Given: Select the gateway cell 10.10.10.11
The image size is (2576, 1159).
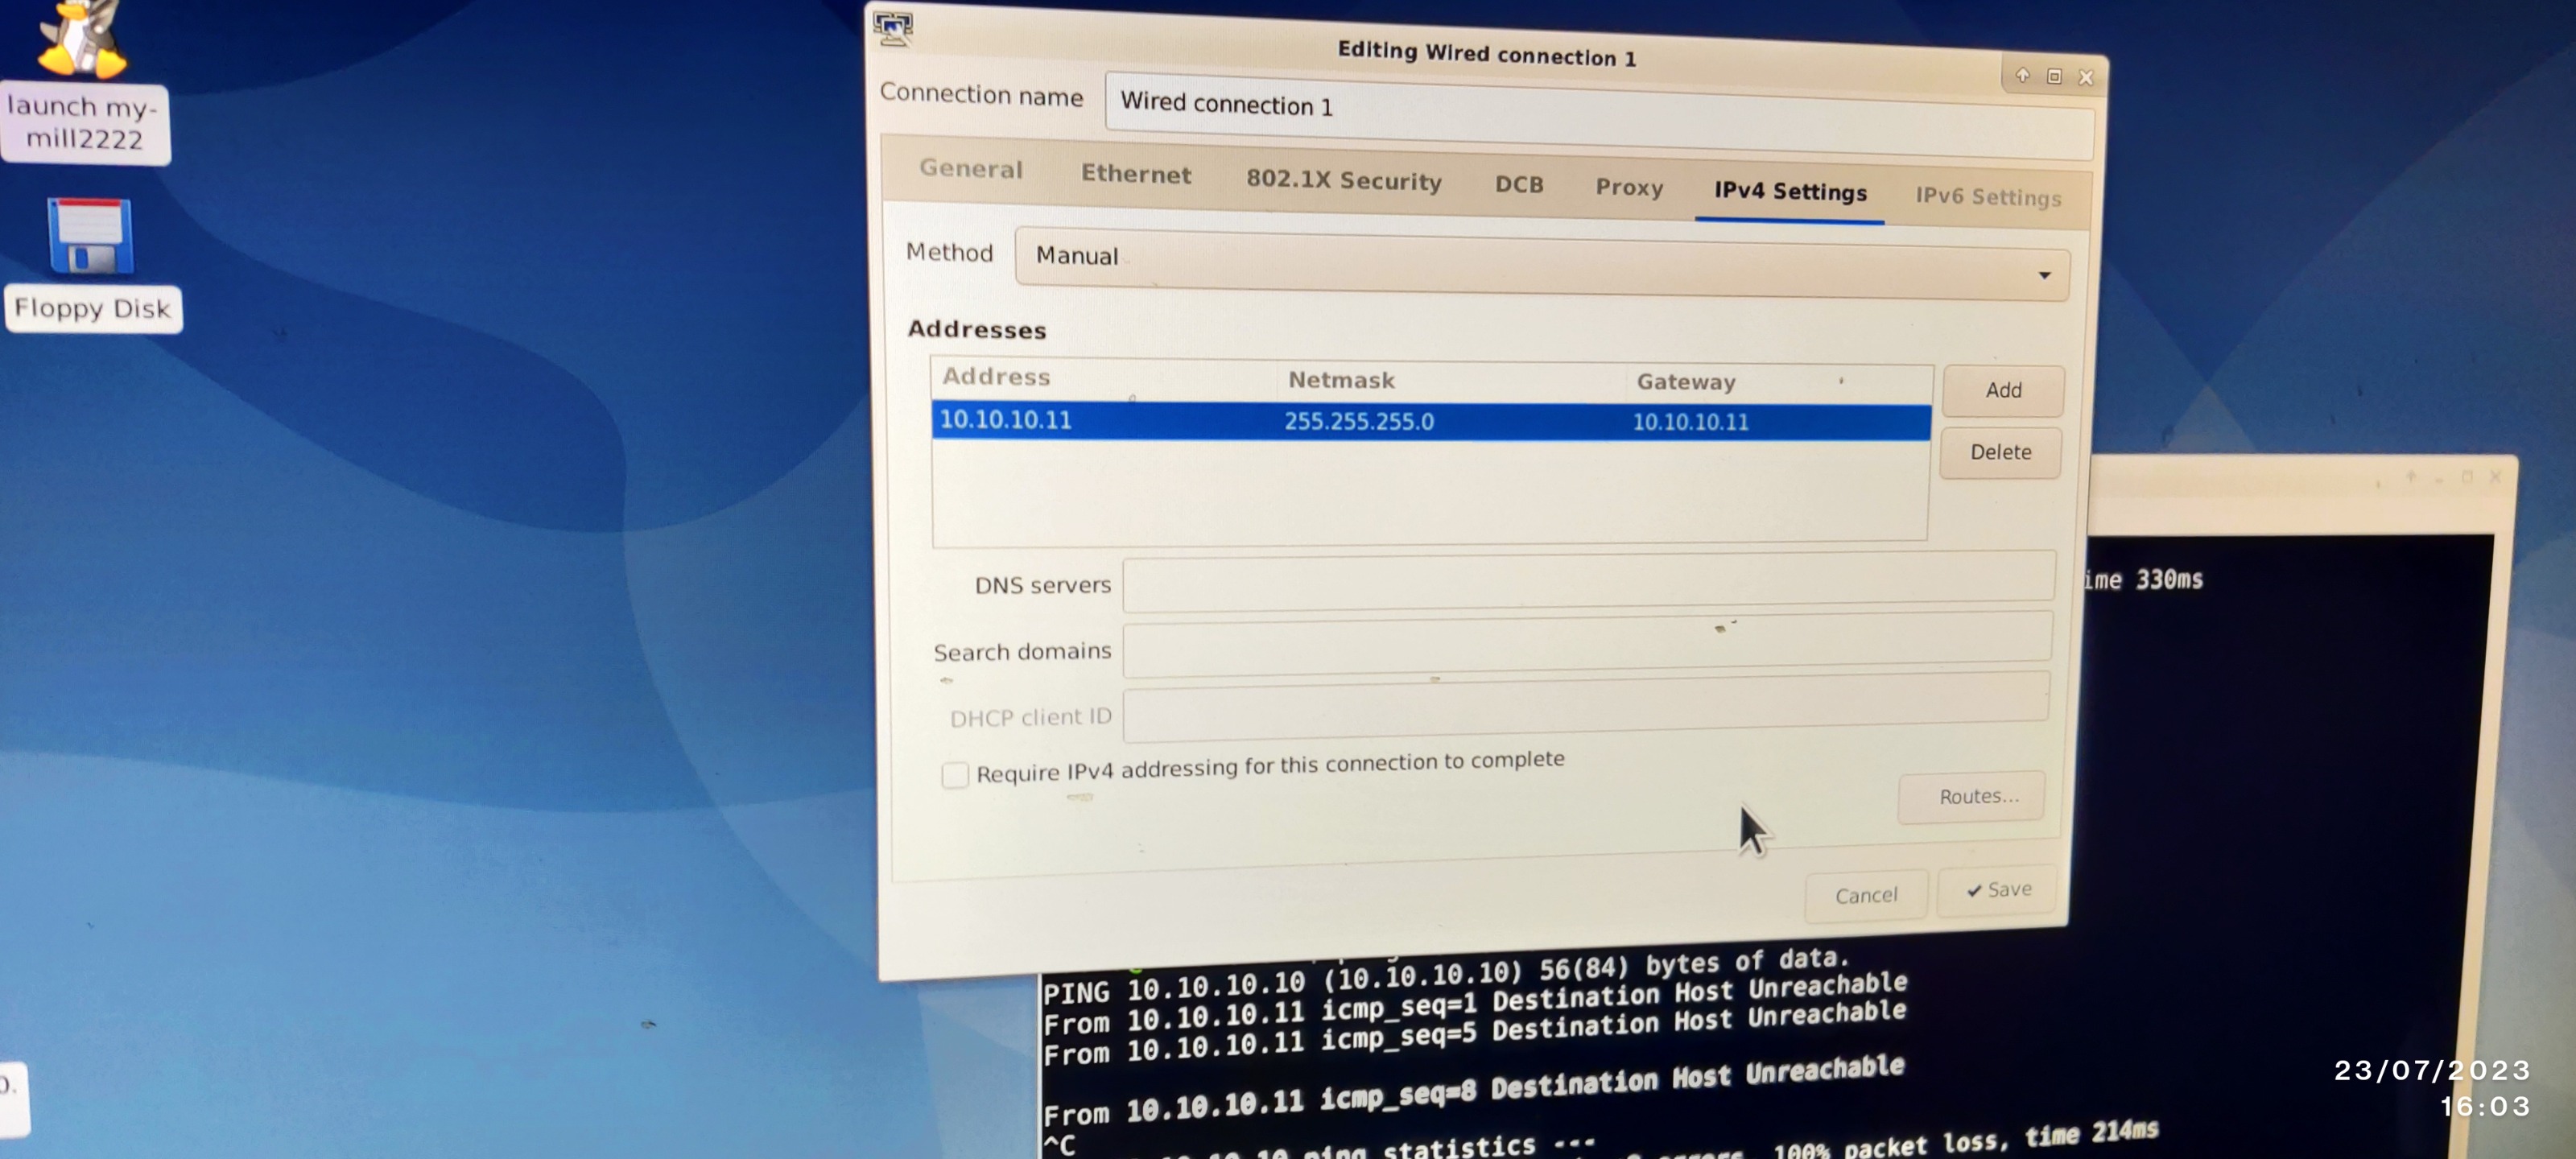Looking at the screenshot, I should (1690, 422).
